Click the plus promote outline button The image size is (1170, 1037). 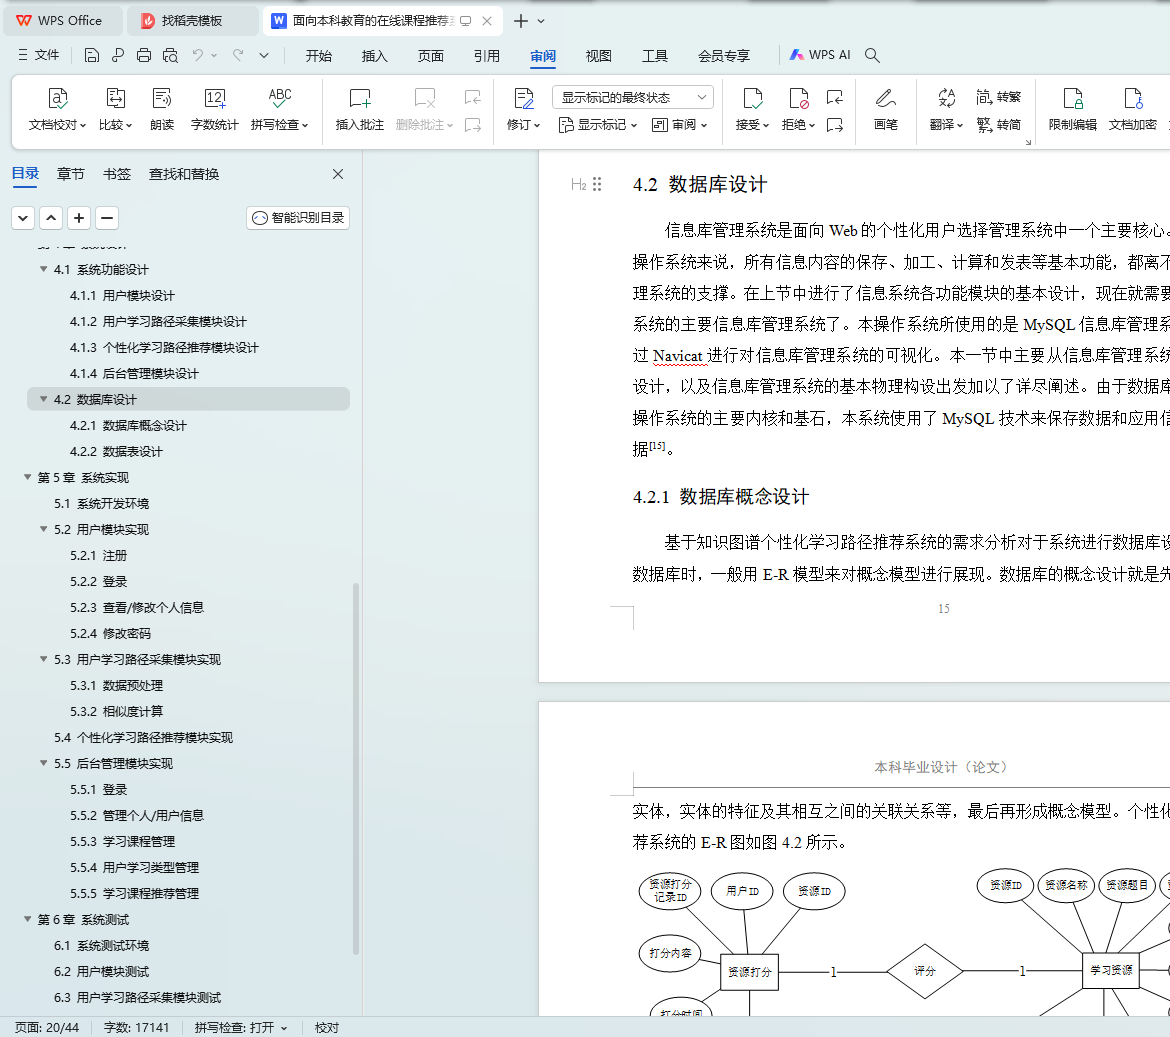click(79, 218)
